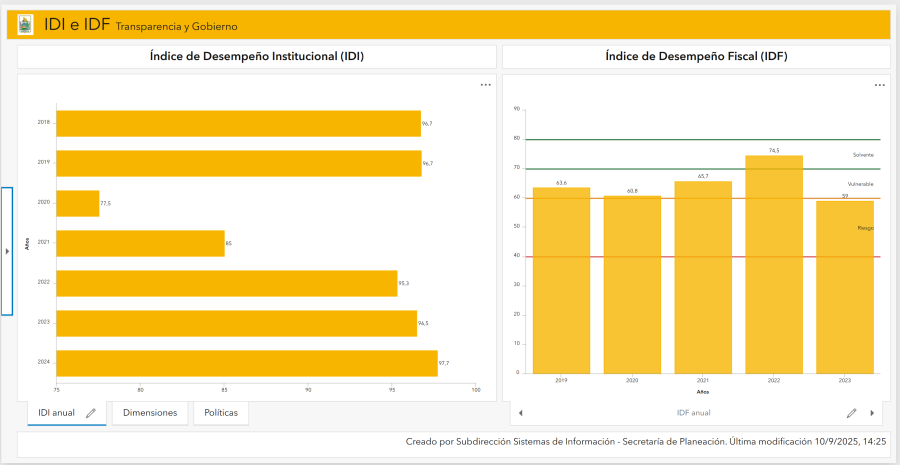Click the 'Transparencia y Gobierno' subtitle
The image size is (900, 465).
click(177, 26)
